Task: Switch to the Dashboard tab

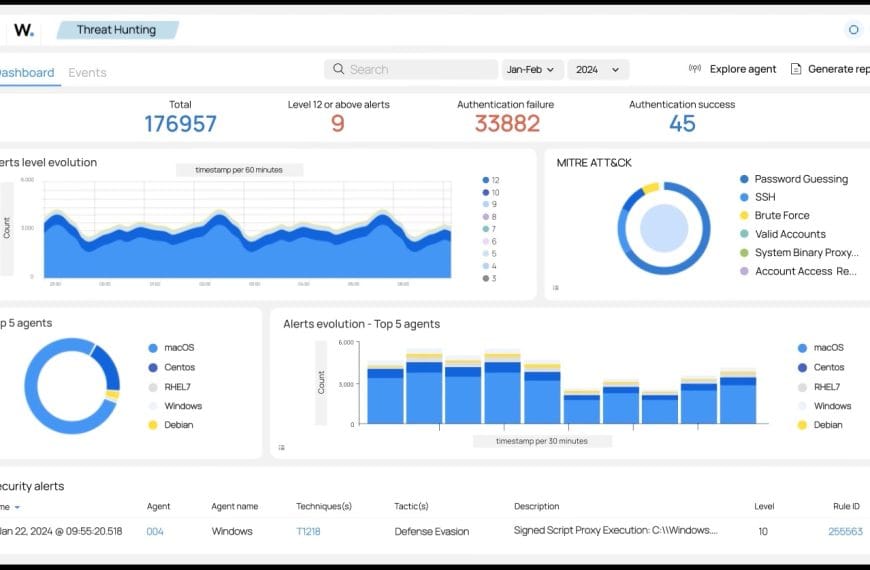Action: pos(27,73)
